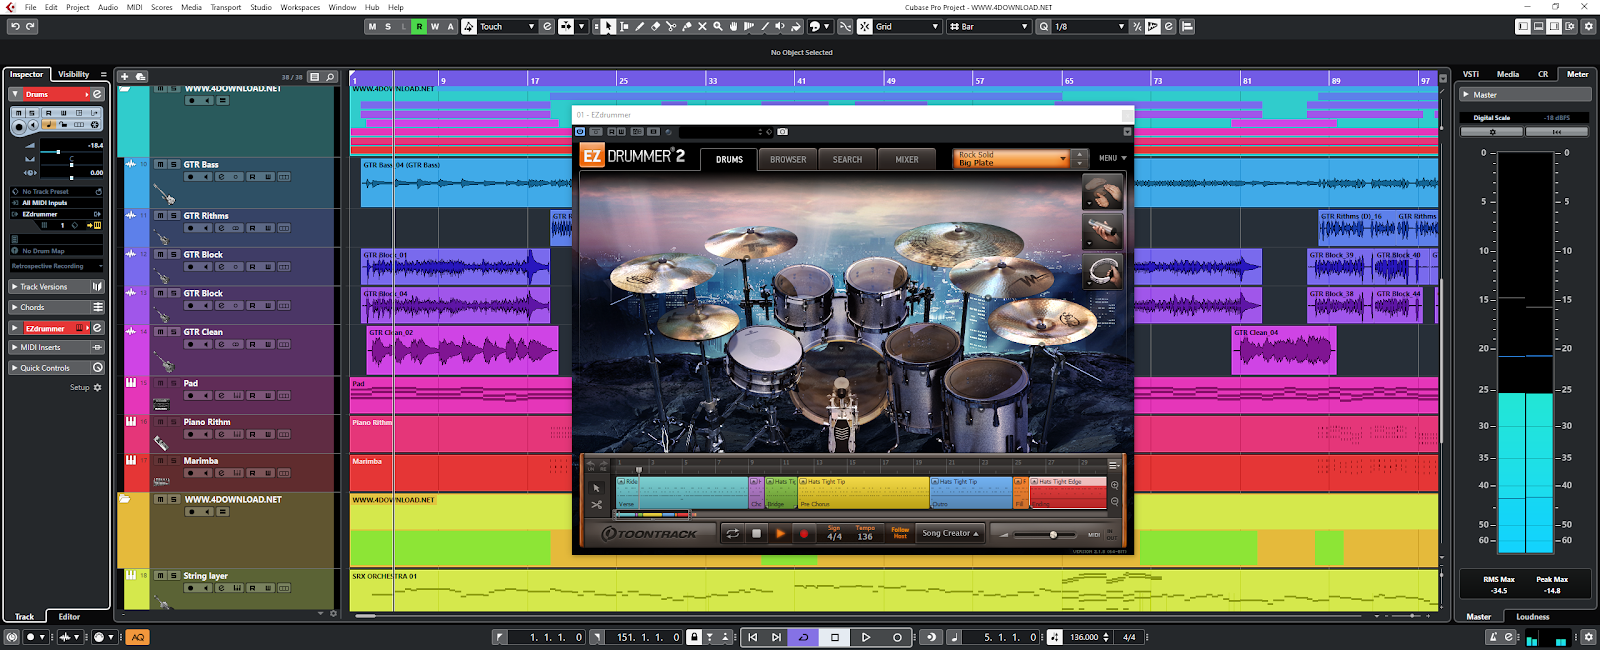This screenshot has width=1600, height=650.
Task: Open track search magnifier in track list
Action: tap(330, 76)
